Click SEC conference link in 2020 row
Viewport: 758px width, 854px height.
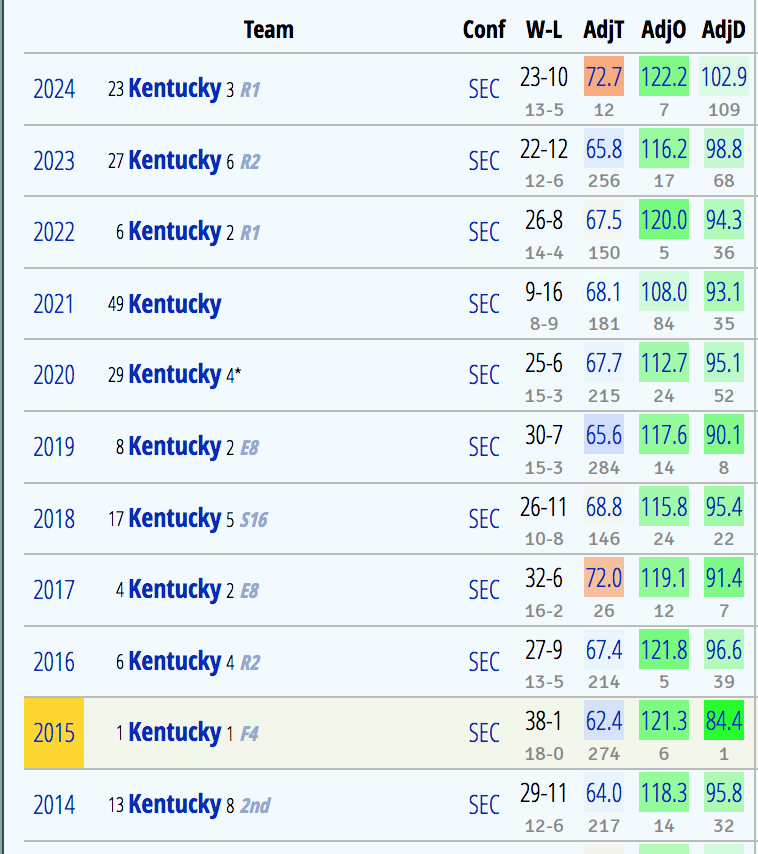coord(484,375)
